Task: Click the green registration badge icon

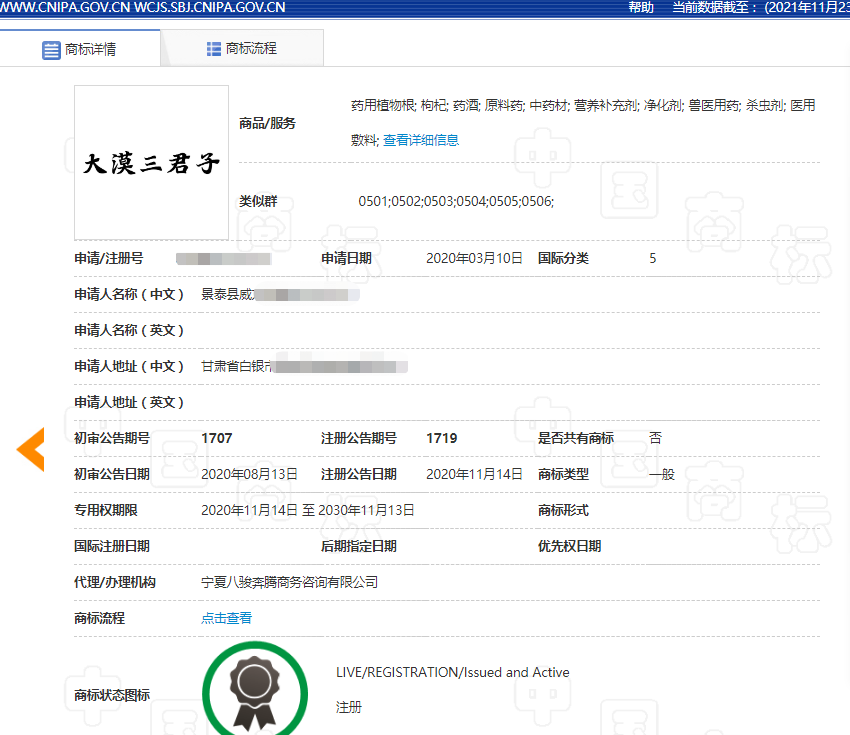Action: [x=254, y=690]
